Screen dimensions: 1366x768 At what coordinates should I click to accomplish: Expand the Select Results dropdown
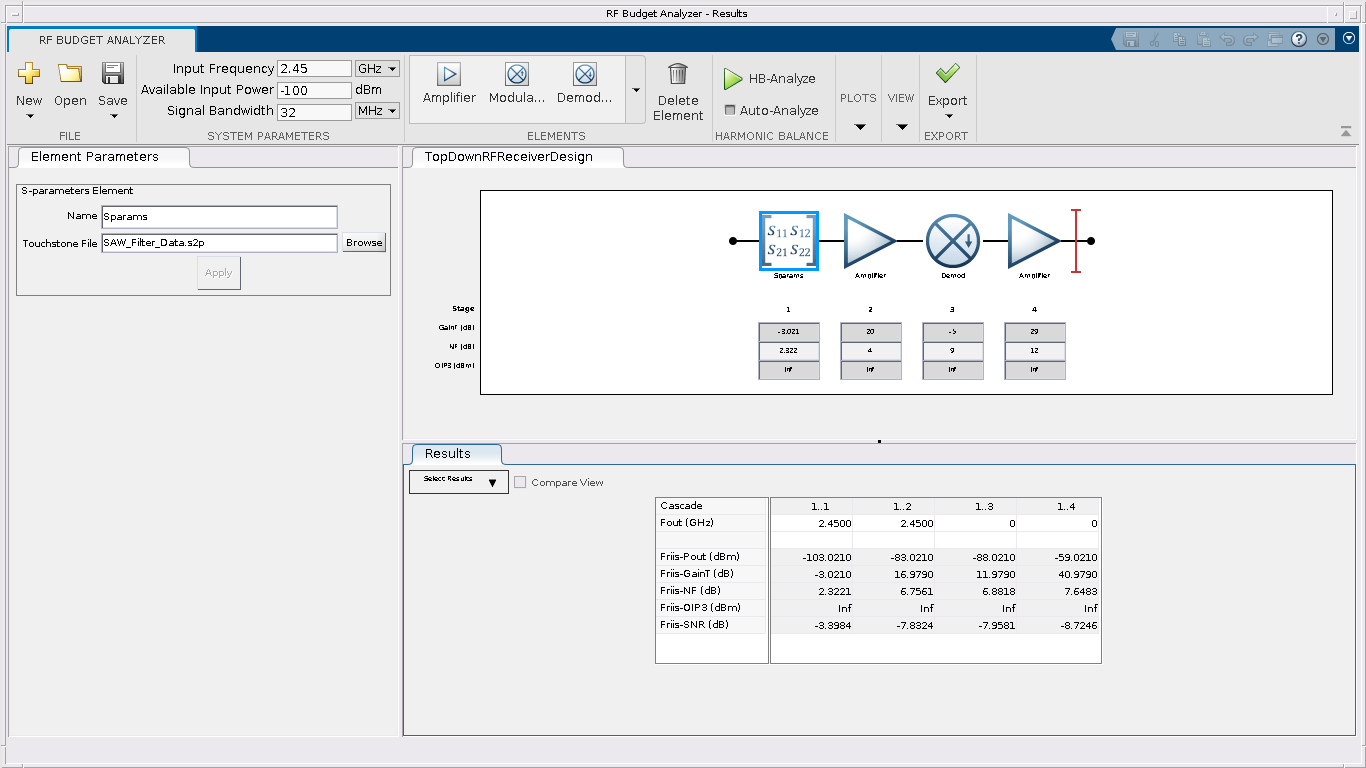click(459, 482)
